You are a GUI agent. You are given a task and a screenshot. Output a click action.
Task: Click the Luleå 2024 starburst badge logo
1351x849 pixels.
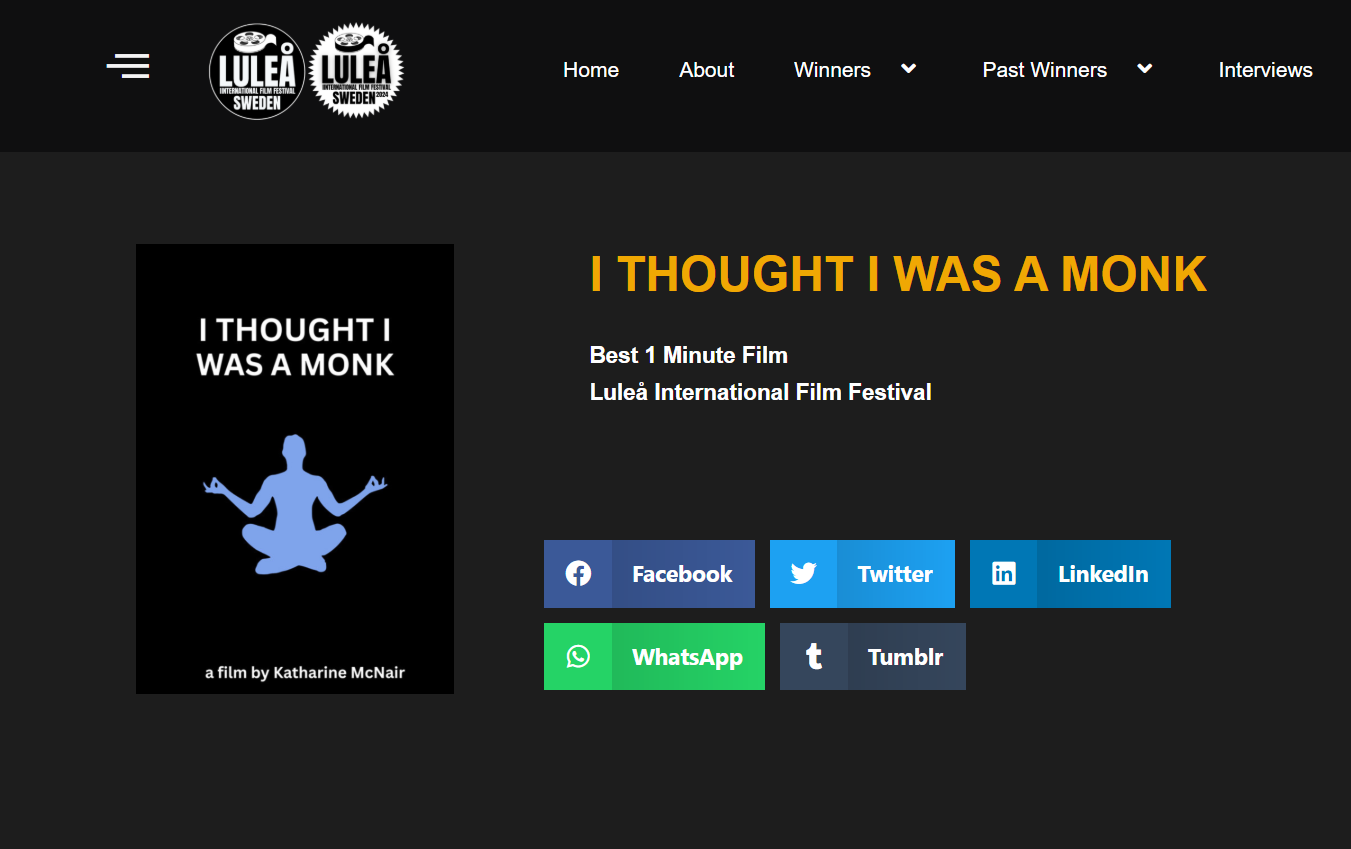[x=357, y=70]
